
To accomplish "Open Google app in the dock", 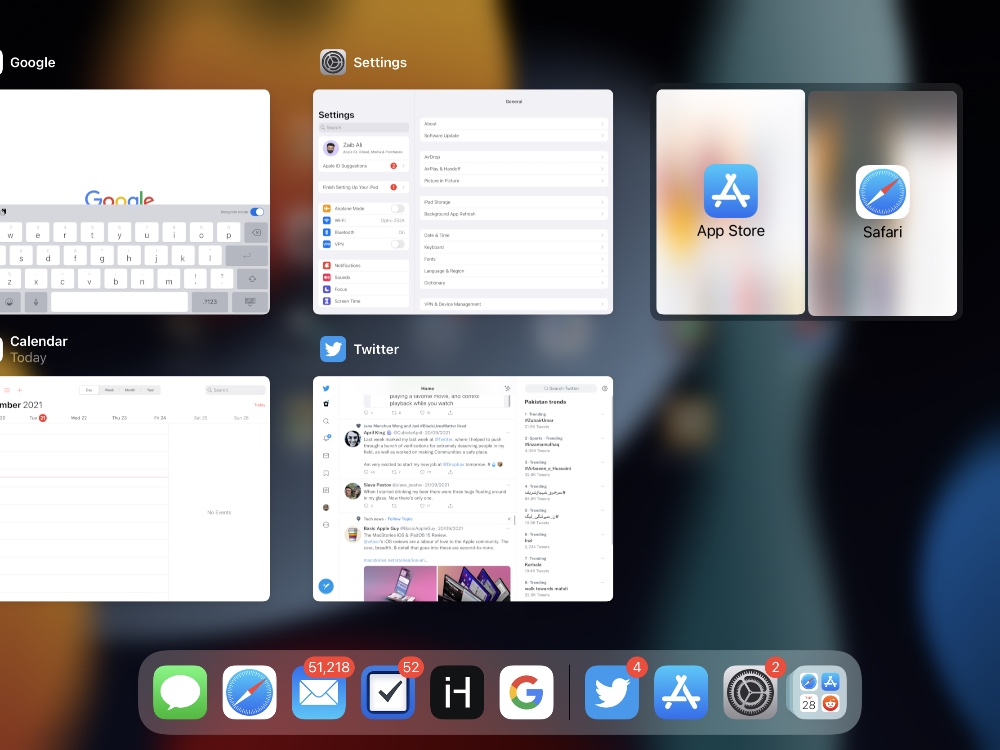I will (x=526, y=692).
